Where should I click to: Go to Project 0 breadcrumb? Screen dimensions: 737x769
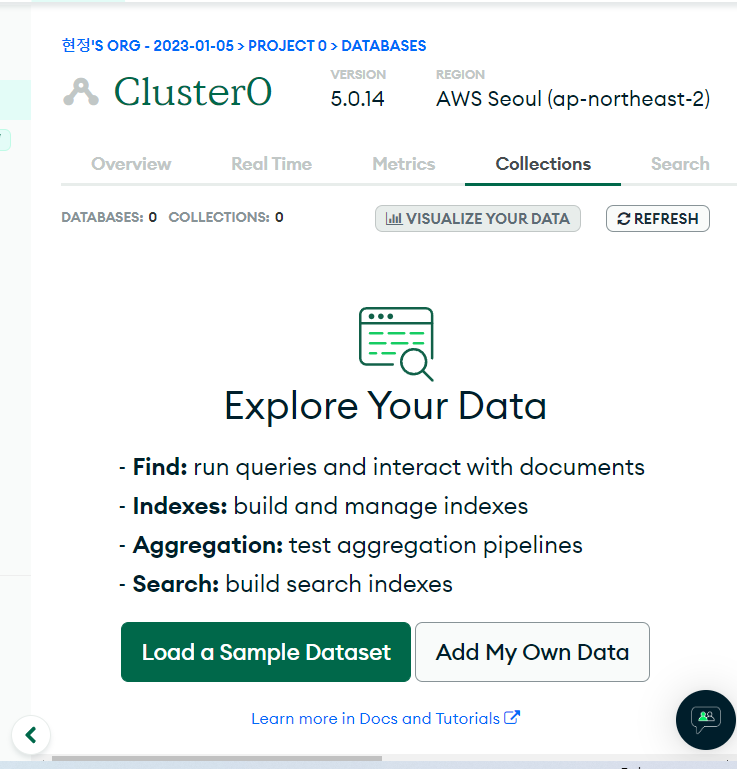[287, 46]
